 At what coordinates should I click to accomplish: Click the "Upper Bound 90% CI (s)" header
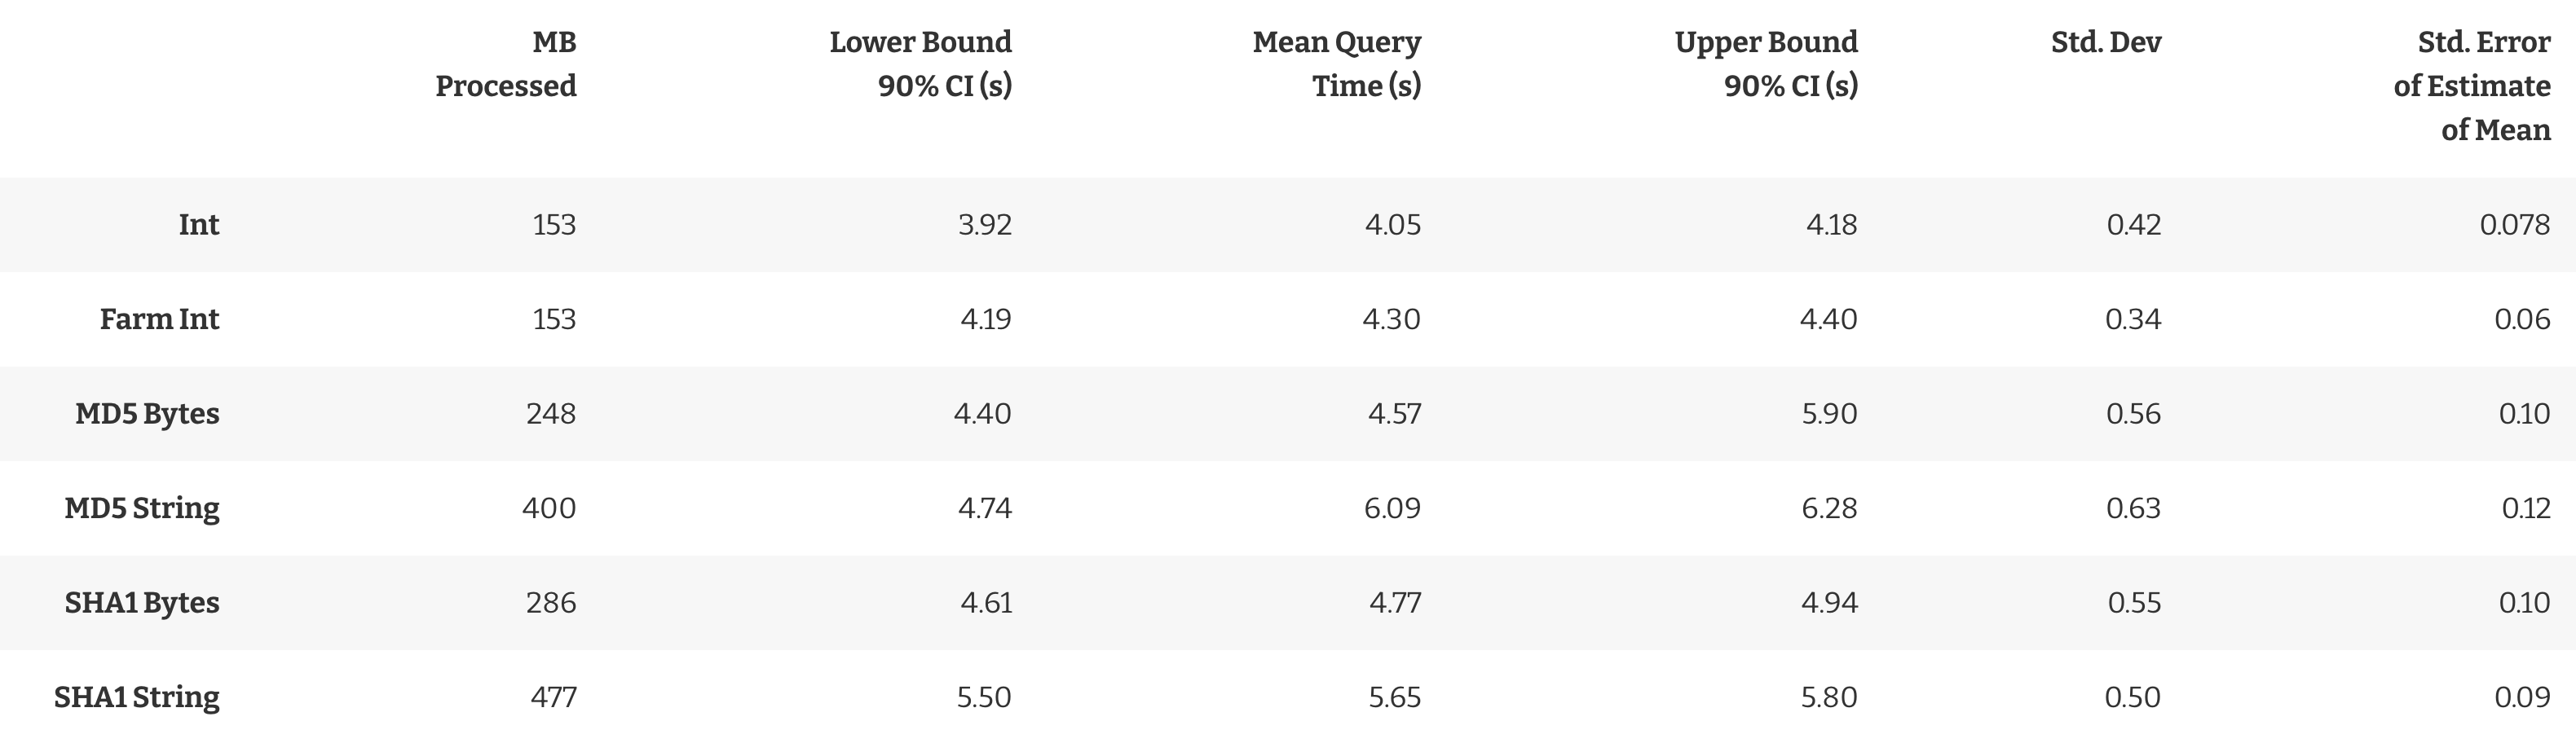click(x=1766, y=64)
